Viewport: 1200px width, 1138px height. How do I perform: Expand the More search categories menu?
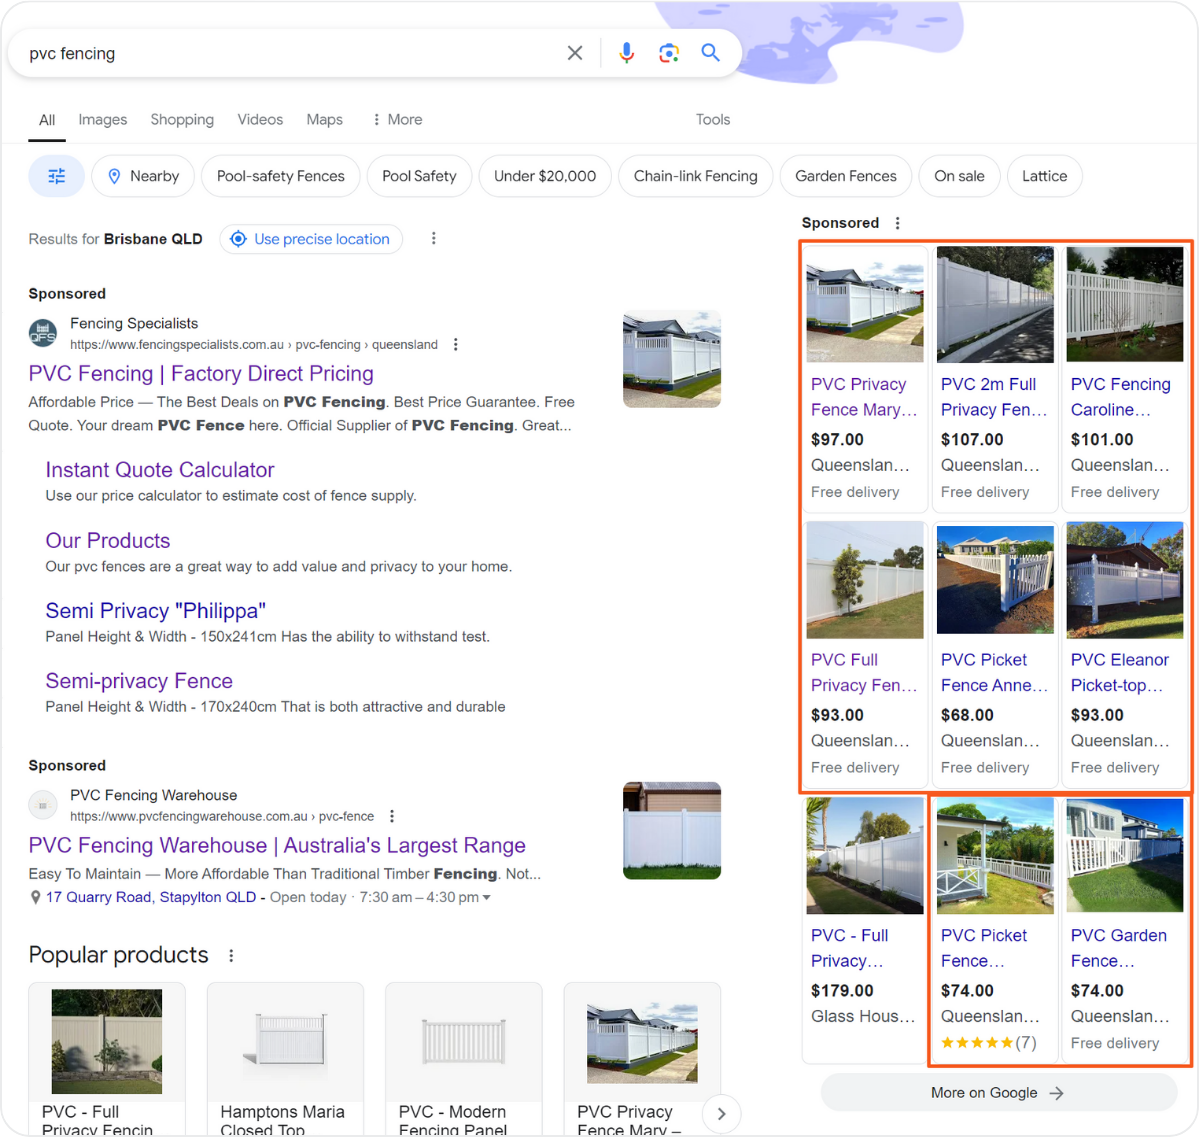pos(397,119)
